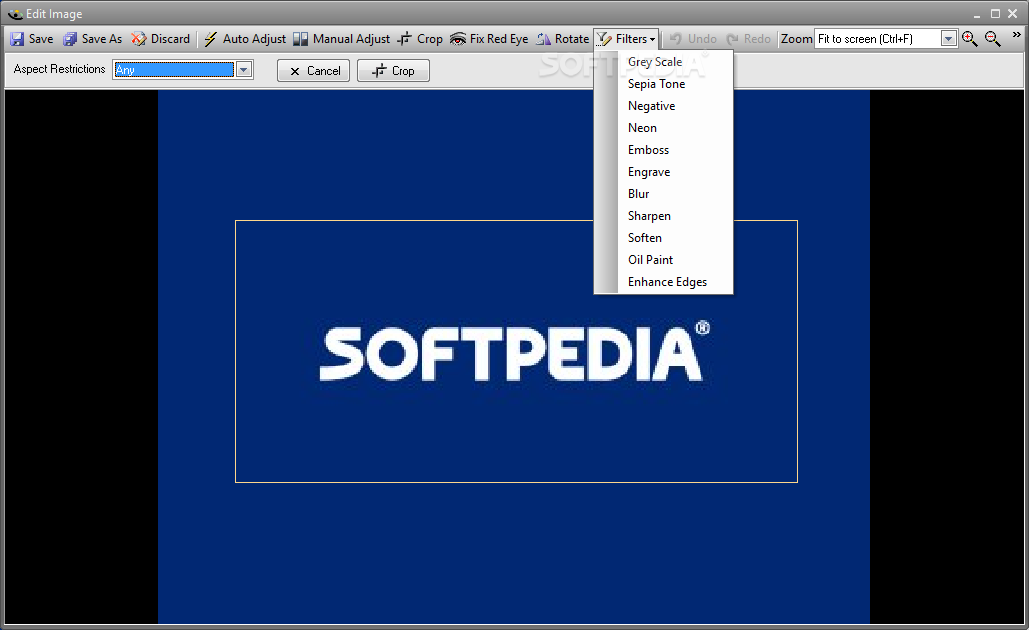The image size is (1029, 630).
Task: Close the Edit Image window
Action: click(x=1013, y=13)
